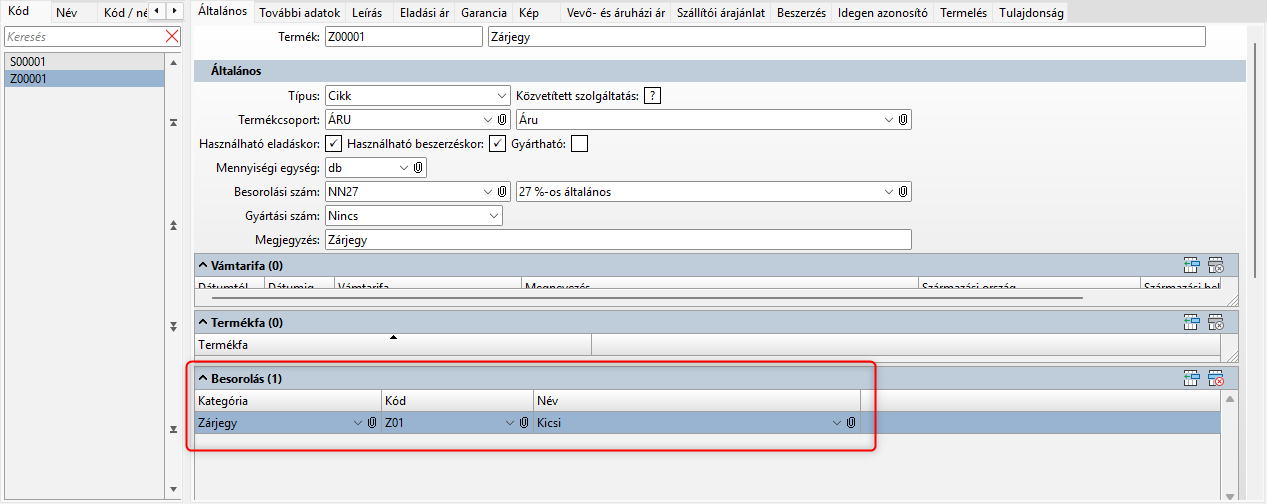Open the Besorolási szám dropdown showing NN27
The width and height of the screenshot is (1267, 504).
pos(487,191)
